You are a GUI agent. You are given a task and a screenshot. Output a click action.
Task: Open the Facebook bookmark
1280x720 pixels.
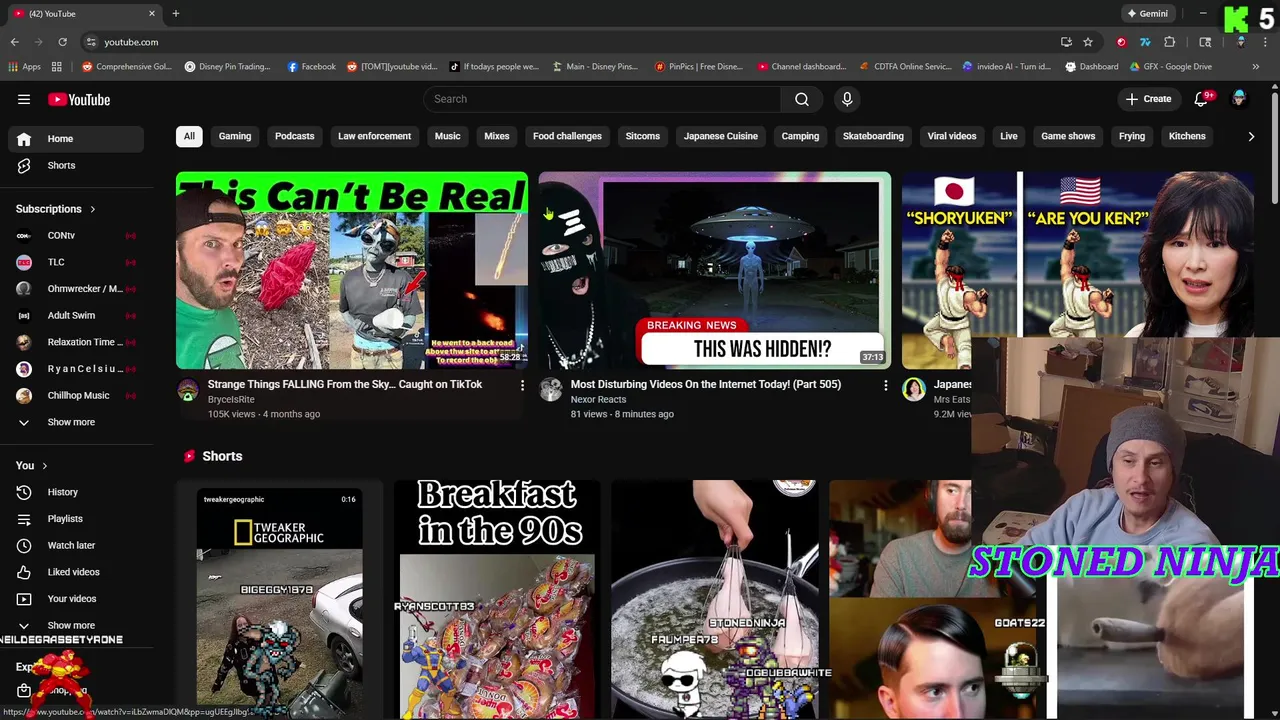[312, 67]
